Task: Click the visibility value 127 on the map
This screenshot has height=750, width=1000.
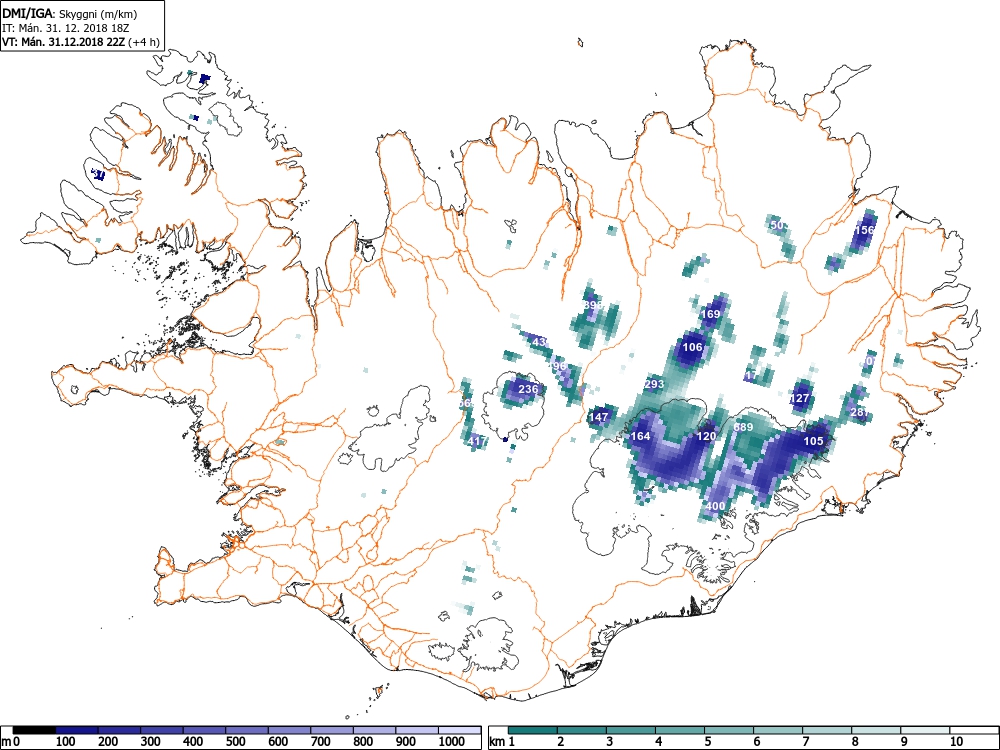Action: coord(800,398)
